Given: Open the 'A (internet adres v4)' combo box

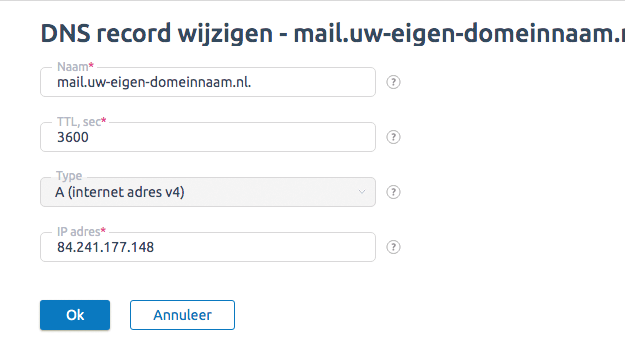Looking at the screenshot, I should [208, 192].
